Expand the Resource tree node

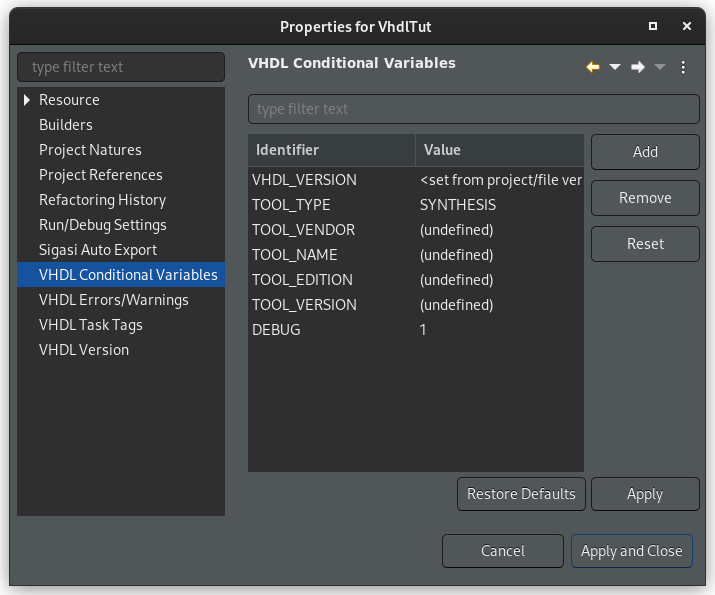click(x=27, y=100)
